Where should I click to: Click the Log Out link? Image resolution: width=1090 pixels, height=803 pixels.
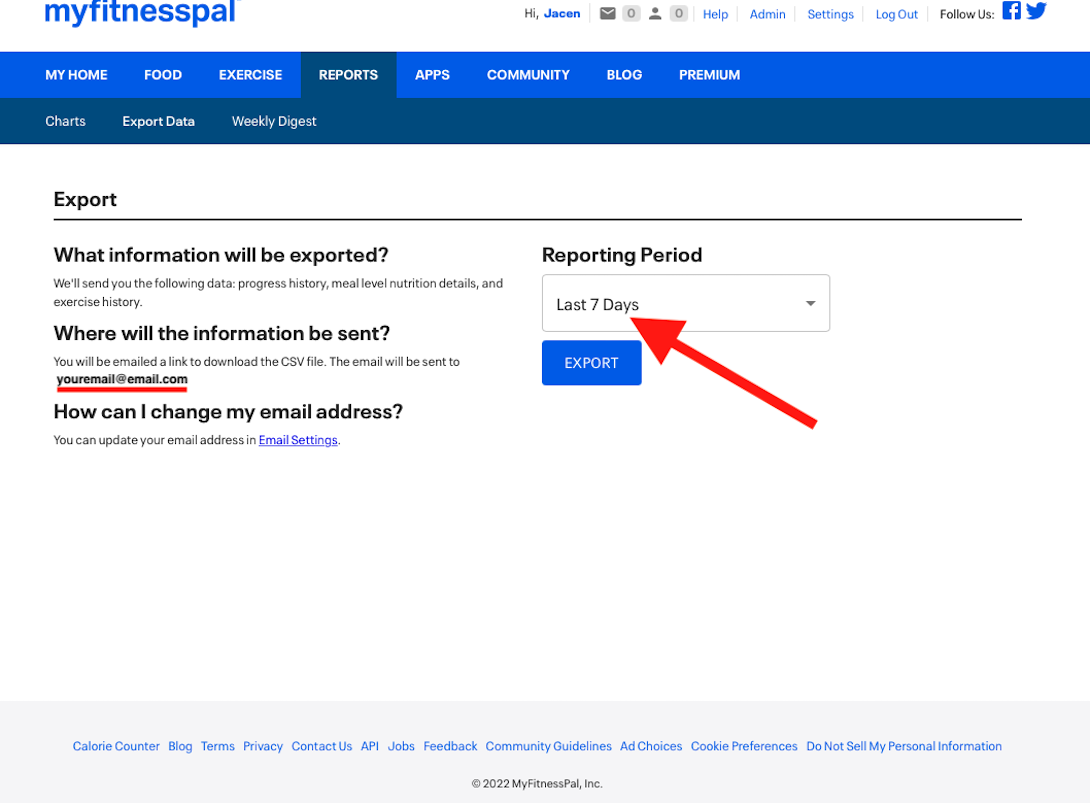point(897,14)
